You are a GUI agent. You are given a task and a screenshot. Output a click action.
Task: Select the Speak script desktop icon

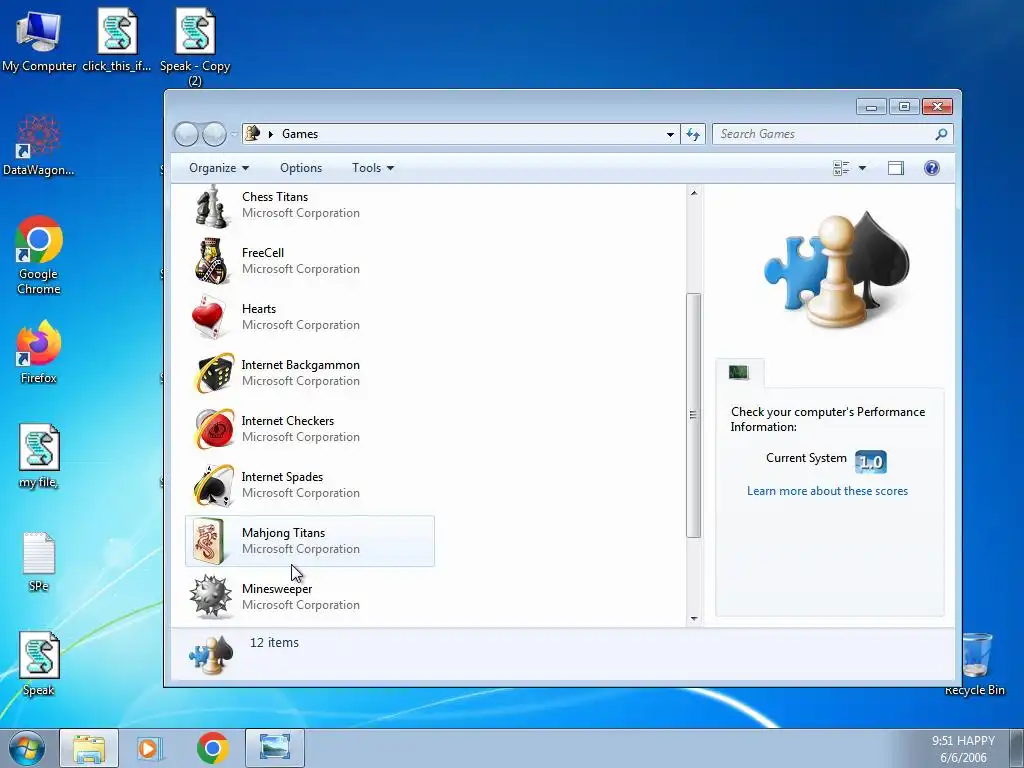pyautogui.click(x=39, y=664)
